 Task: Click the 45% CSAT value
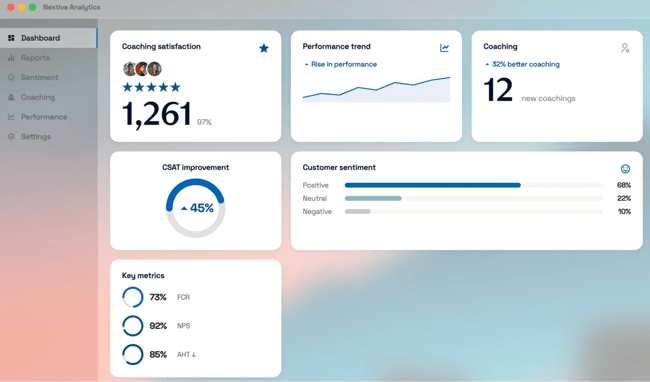(x=201, y=208)
